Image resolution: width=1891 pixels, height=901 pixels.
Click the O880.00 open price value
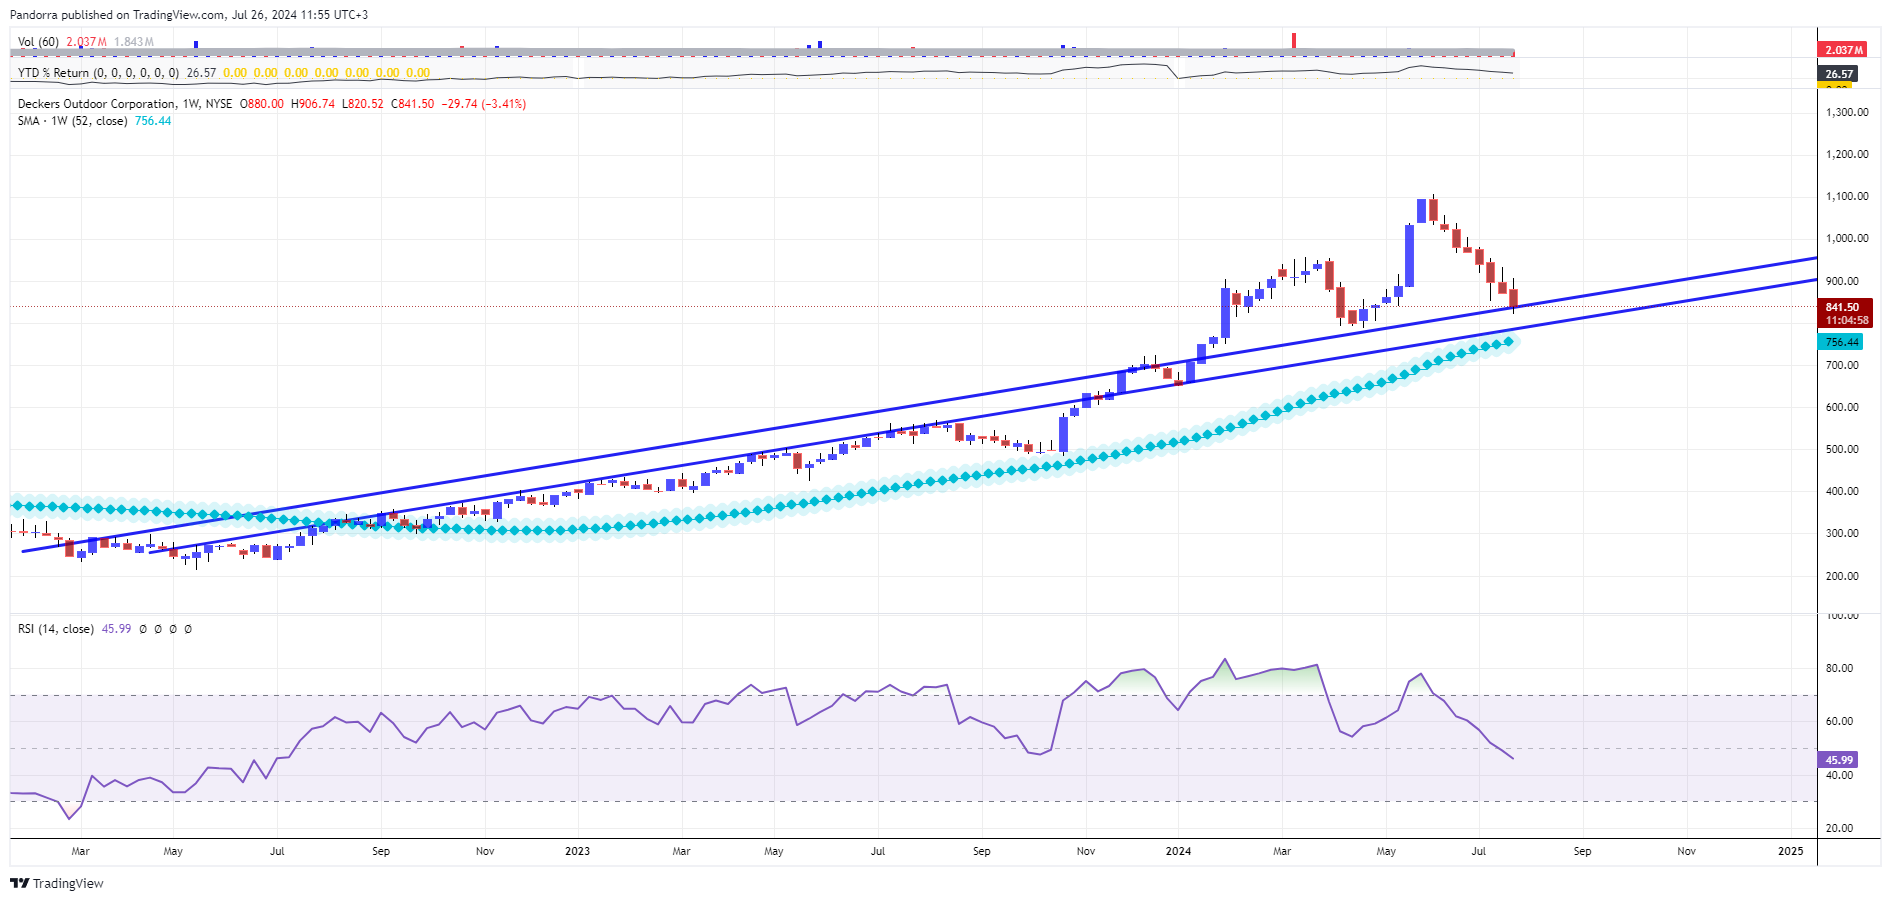(262, 104)
